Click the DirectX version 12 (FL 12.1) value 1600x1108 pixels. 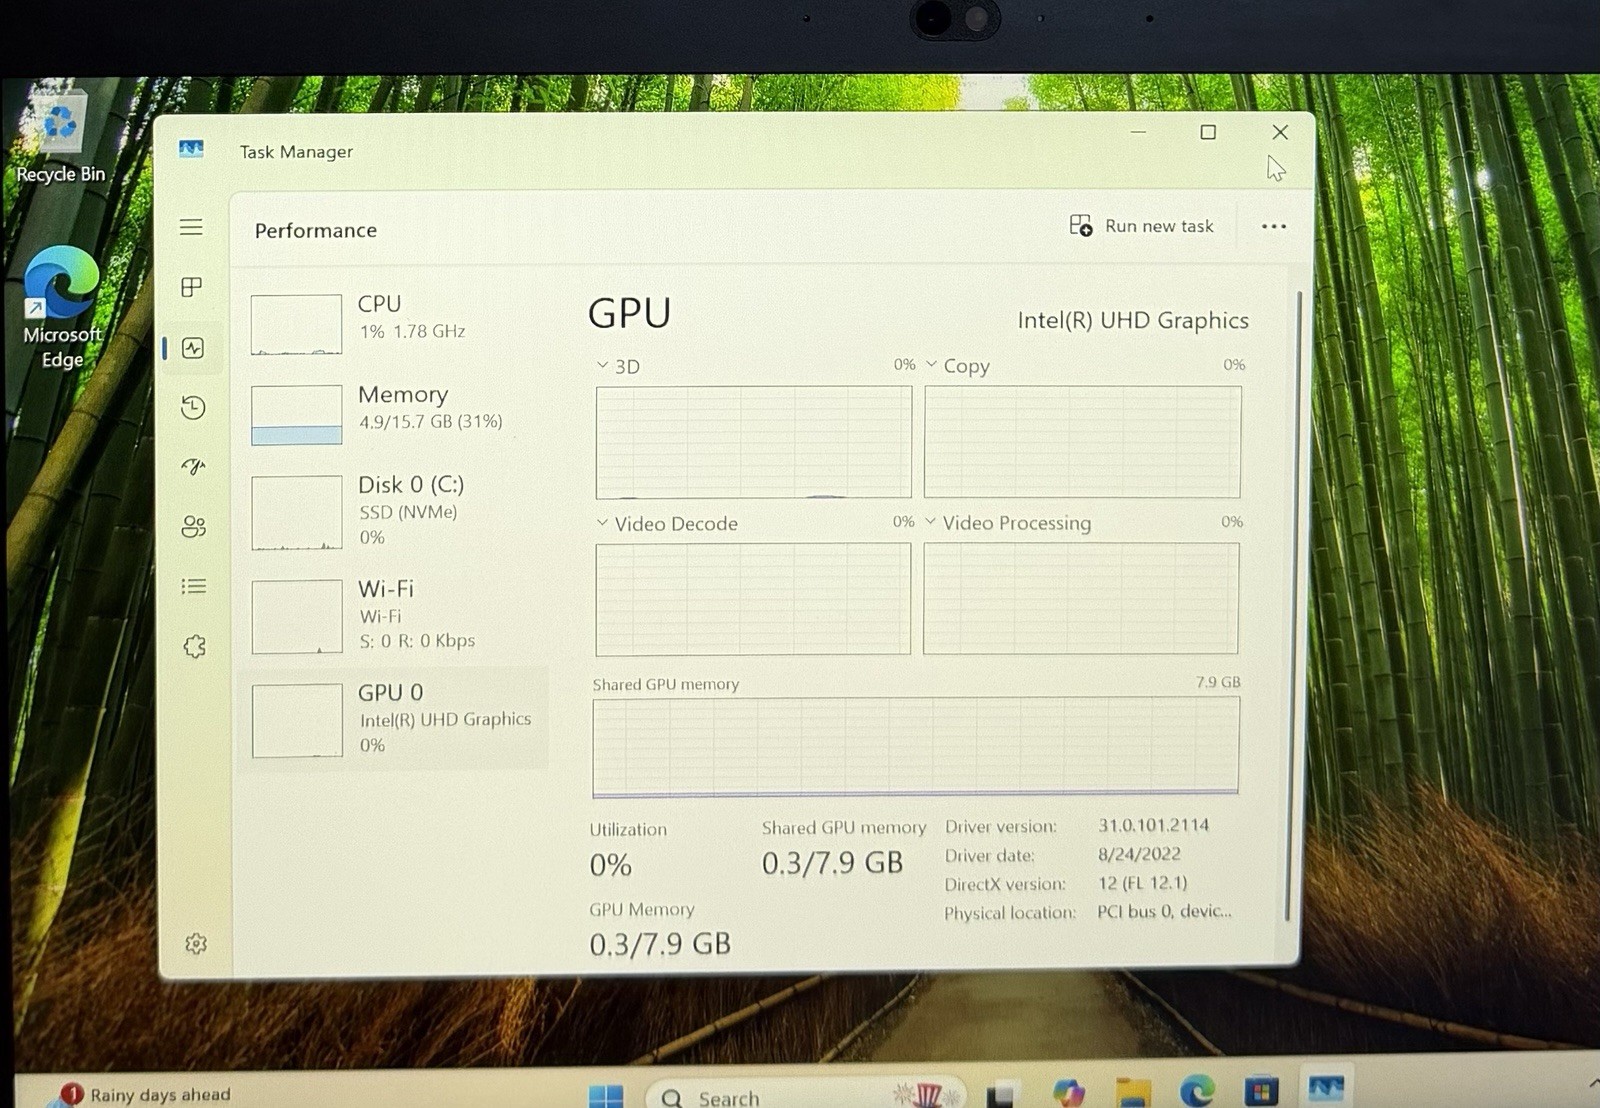(x=1142, y=883)
